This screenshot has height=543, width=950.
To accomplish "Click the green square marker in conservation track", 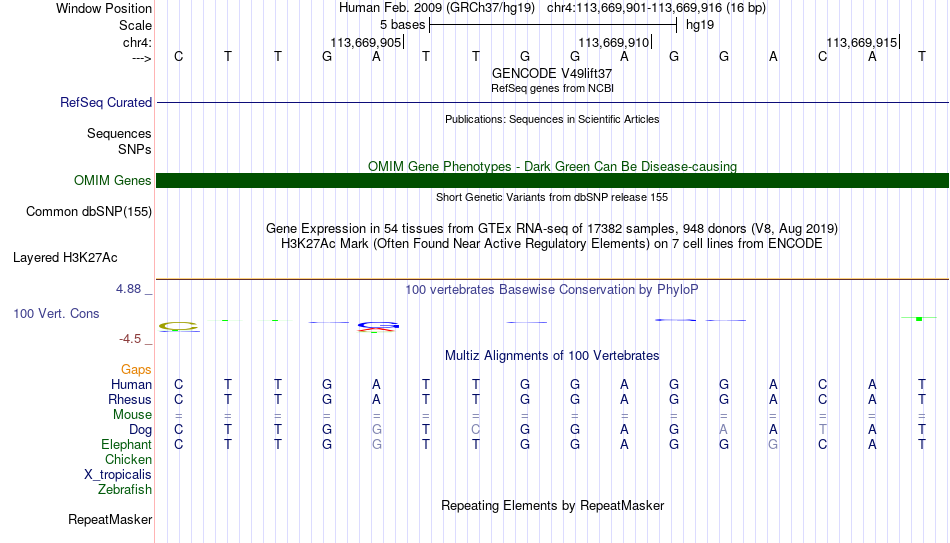I will pyautogui.click(x=919, y=319).
